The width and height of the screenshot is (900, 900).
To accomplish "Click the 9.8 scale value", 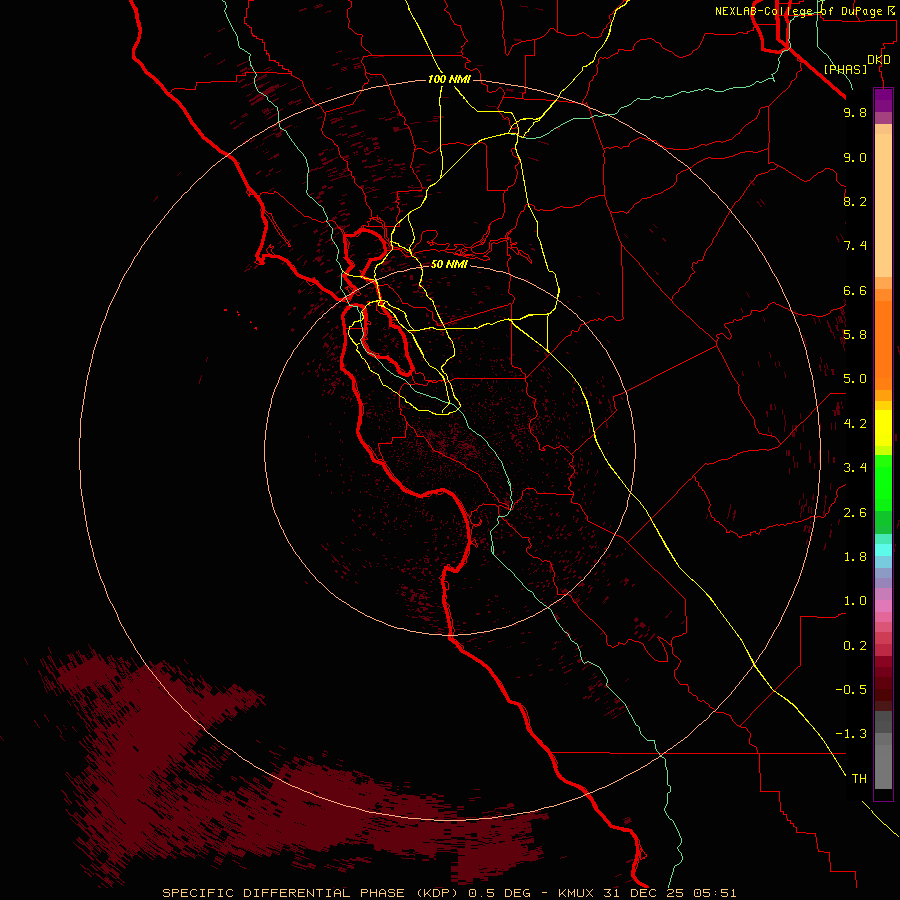I will pos(855,112).
